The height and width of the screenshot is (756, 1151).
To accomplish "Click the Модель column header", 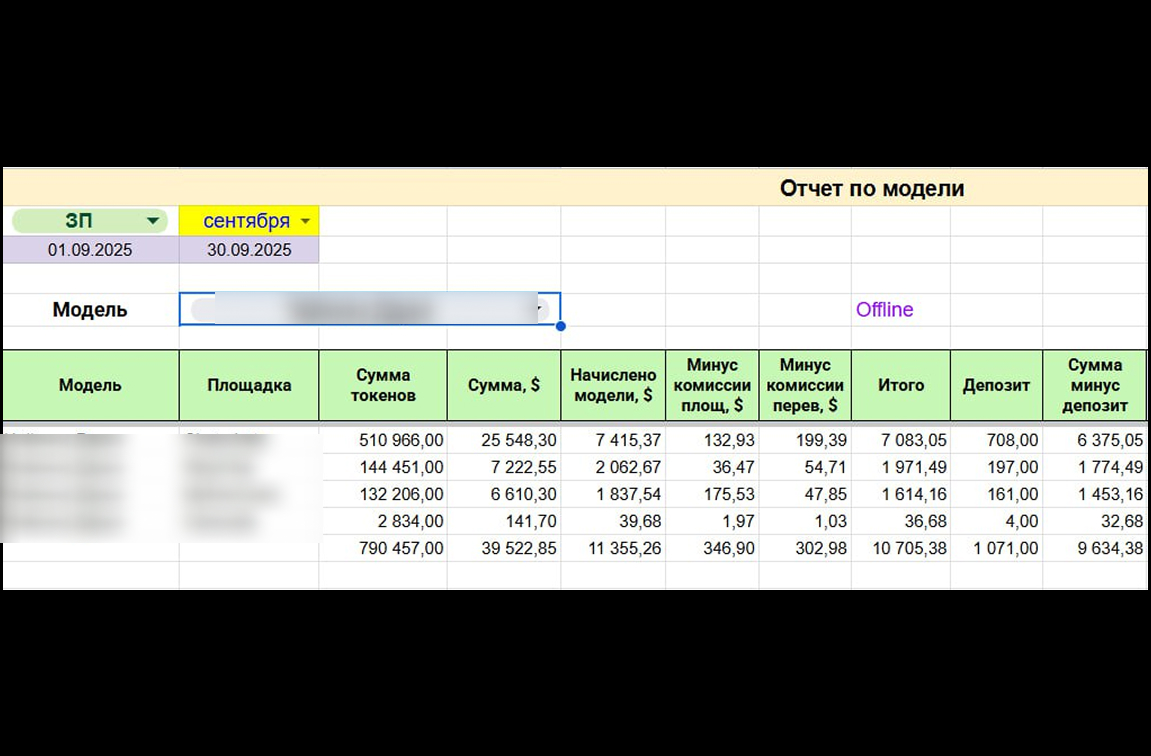I will [x=90, y=385].
